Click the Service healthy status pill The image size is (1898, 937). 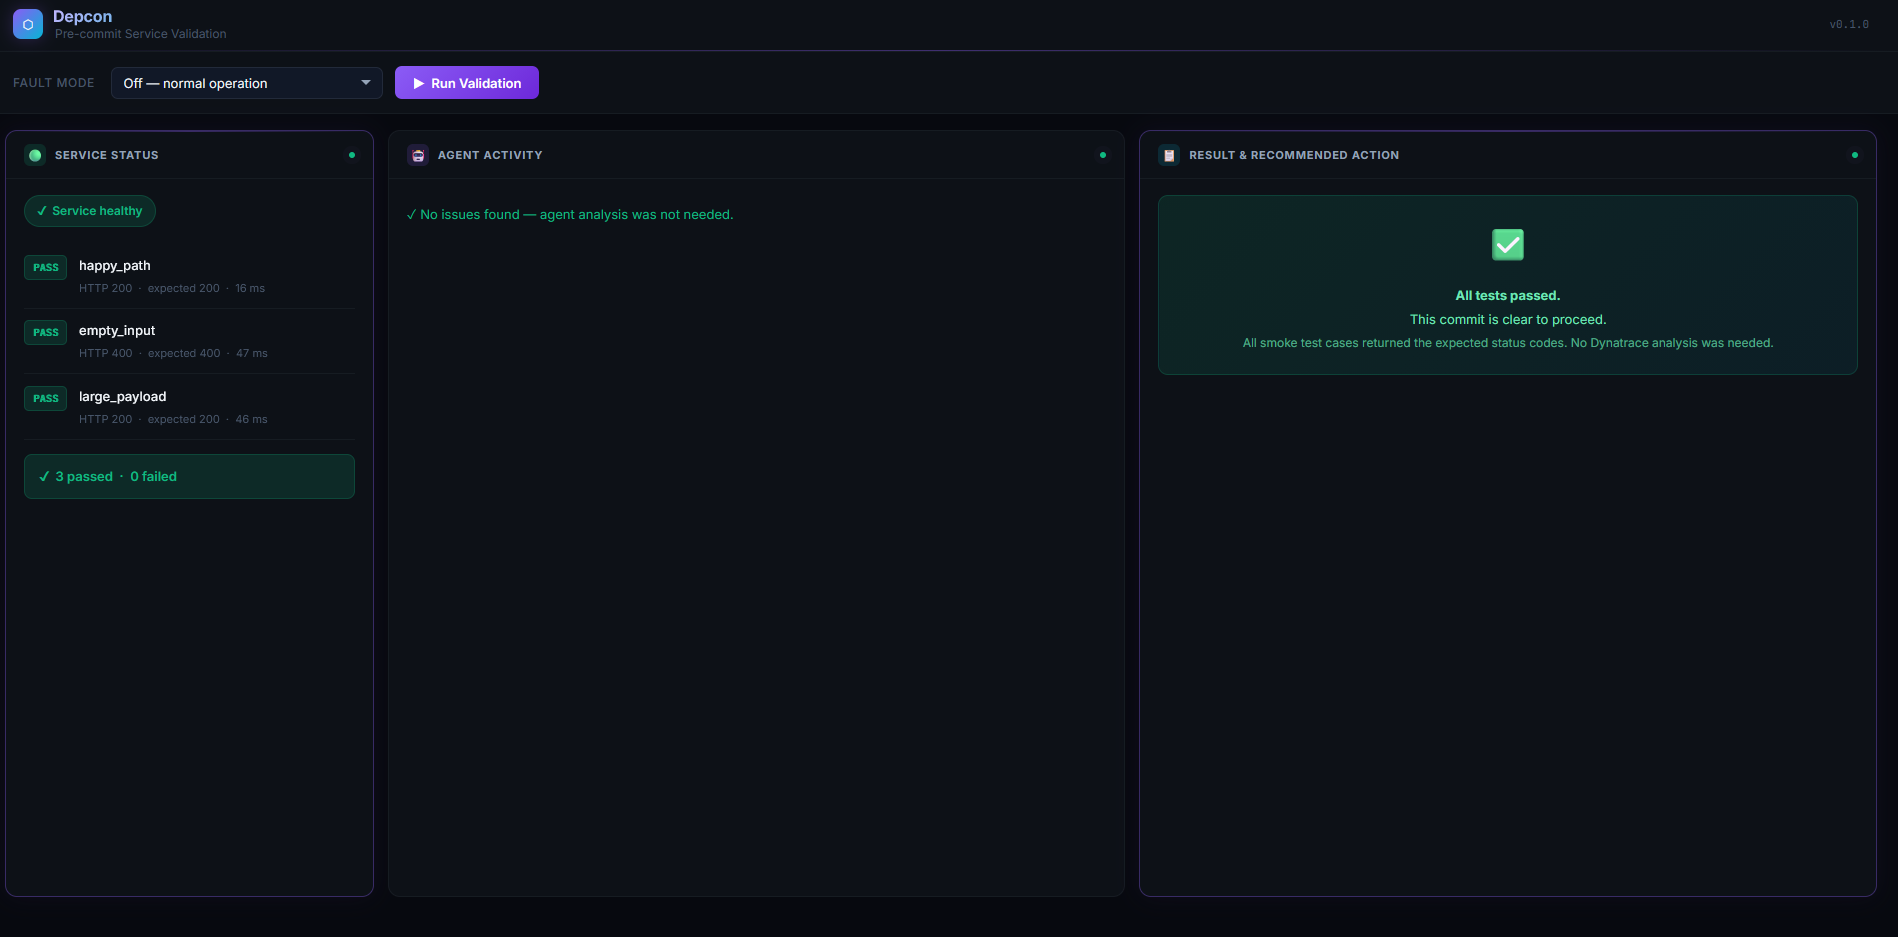(90, 211)
